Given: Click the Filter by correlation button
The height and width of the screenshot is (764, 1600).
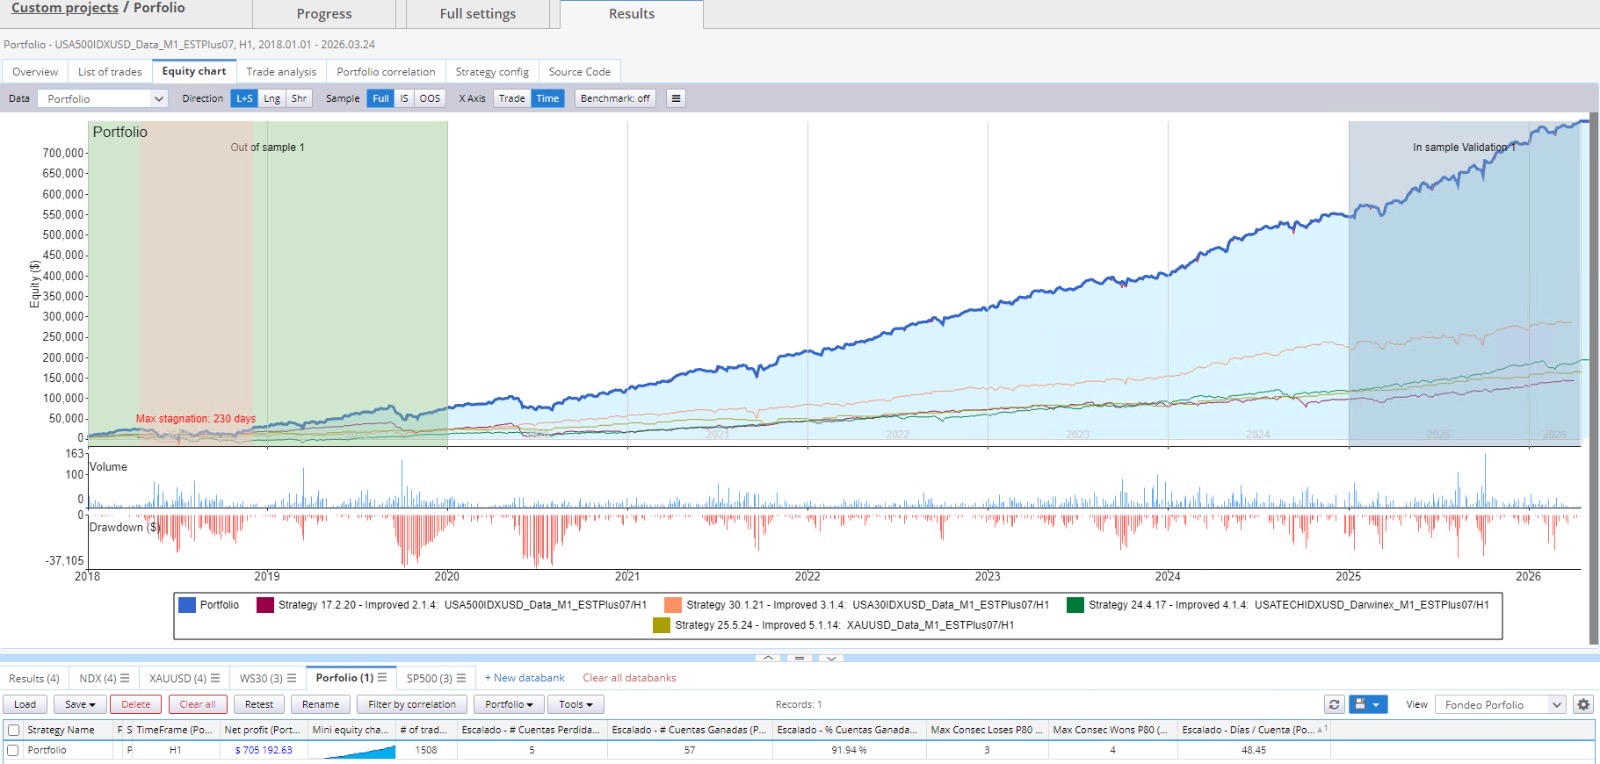Looking at the screenshot, I should [411, 704].
